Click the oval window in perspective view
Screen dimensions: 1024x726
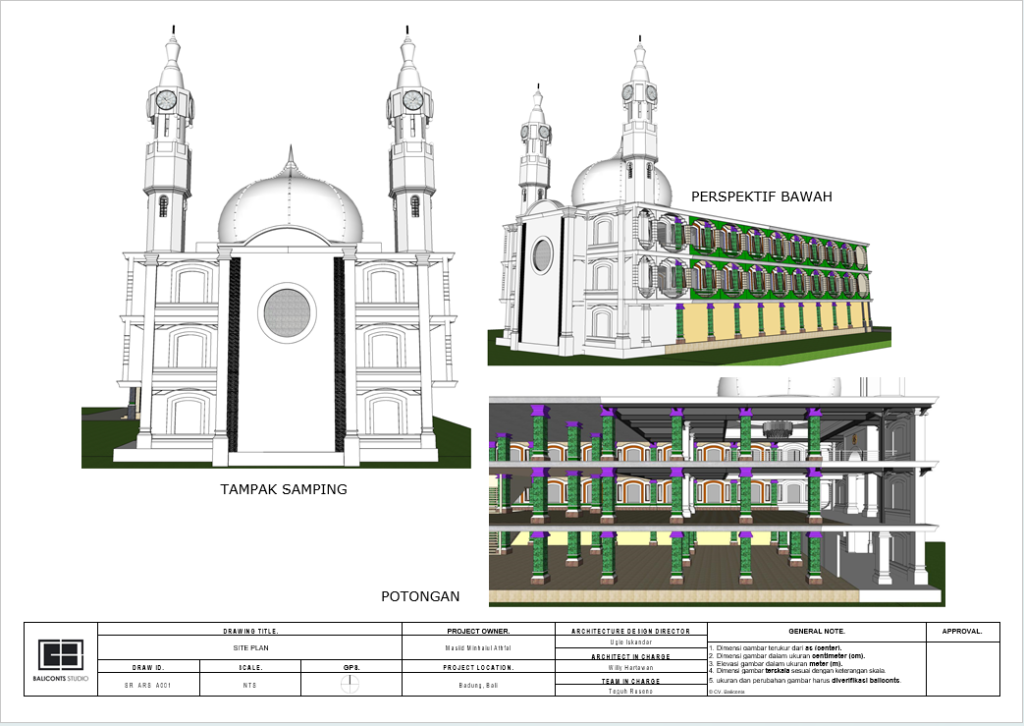coord(542,255)
